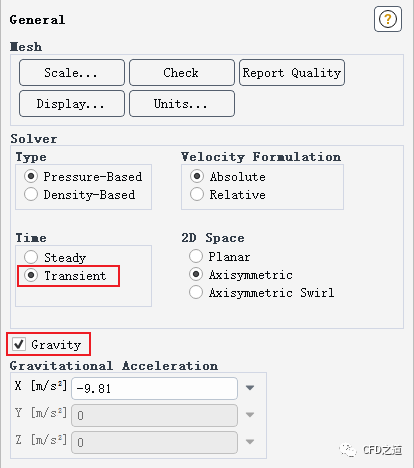This screenshot has height=468, width=414.
Task: Open the Display... mesh dialog
Action: [x=72, y=104]
